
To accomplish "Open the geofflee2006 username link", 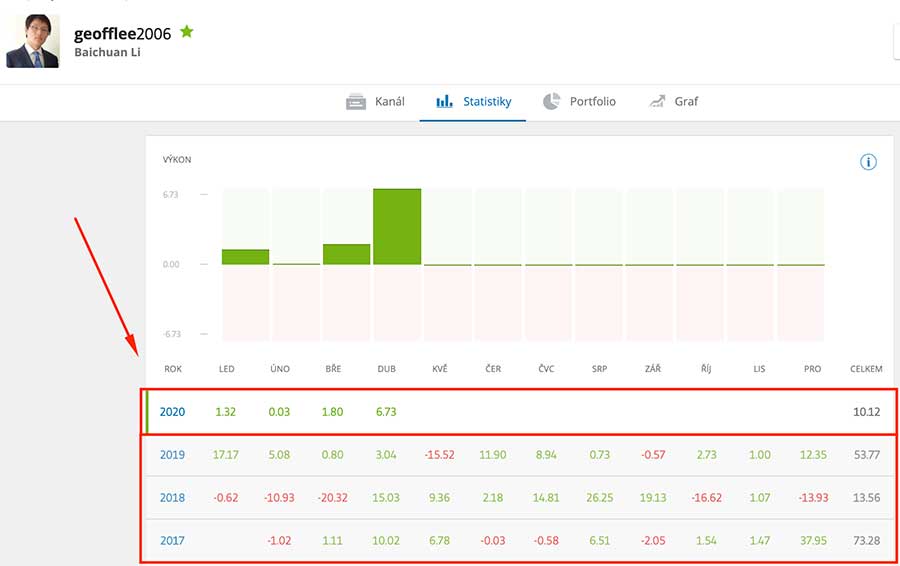I will (122, 33).
